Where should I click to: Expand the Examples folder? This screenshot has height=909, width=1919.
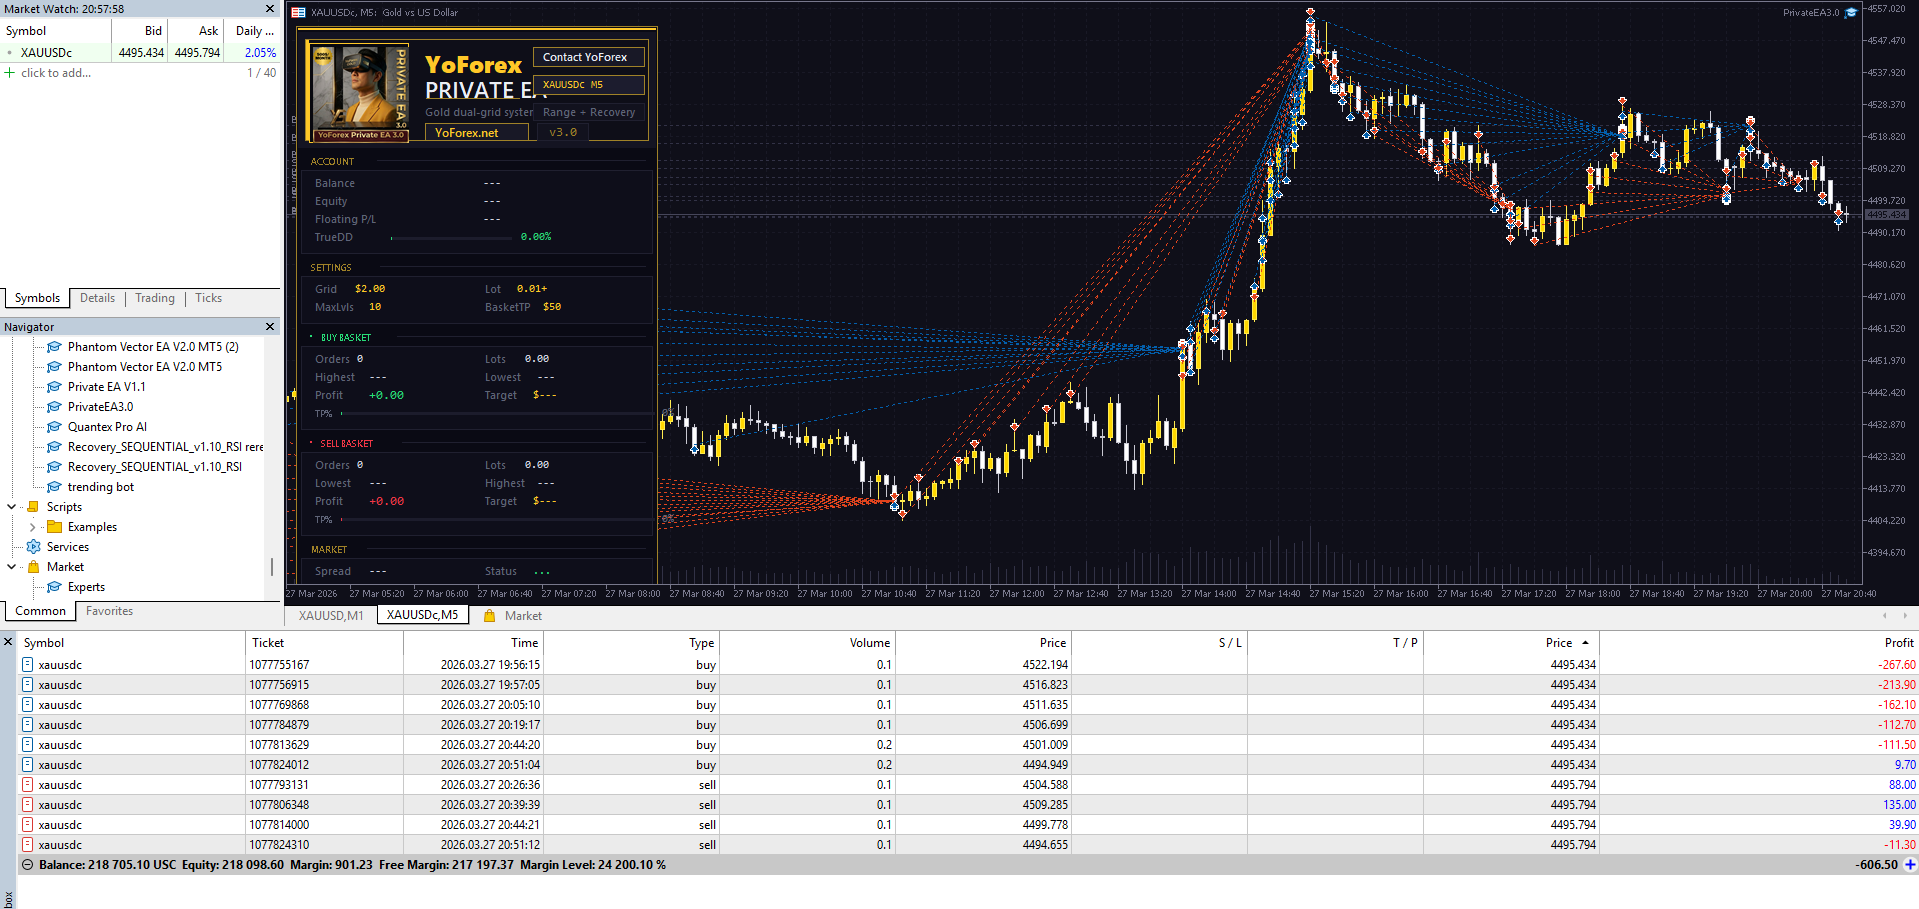33,527
